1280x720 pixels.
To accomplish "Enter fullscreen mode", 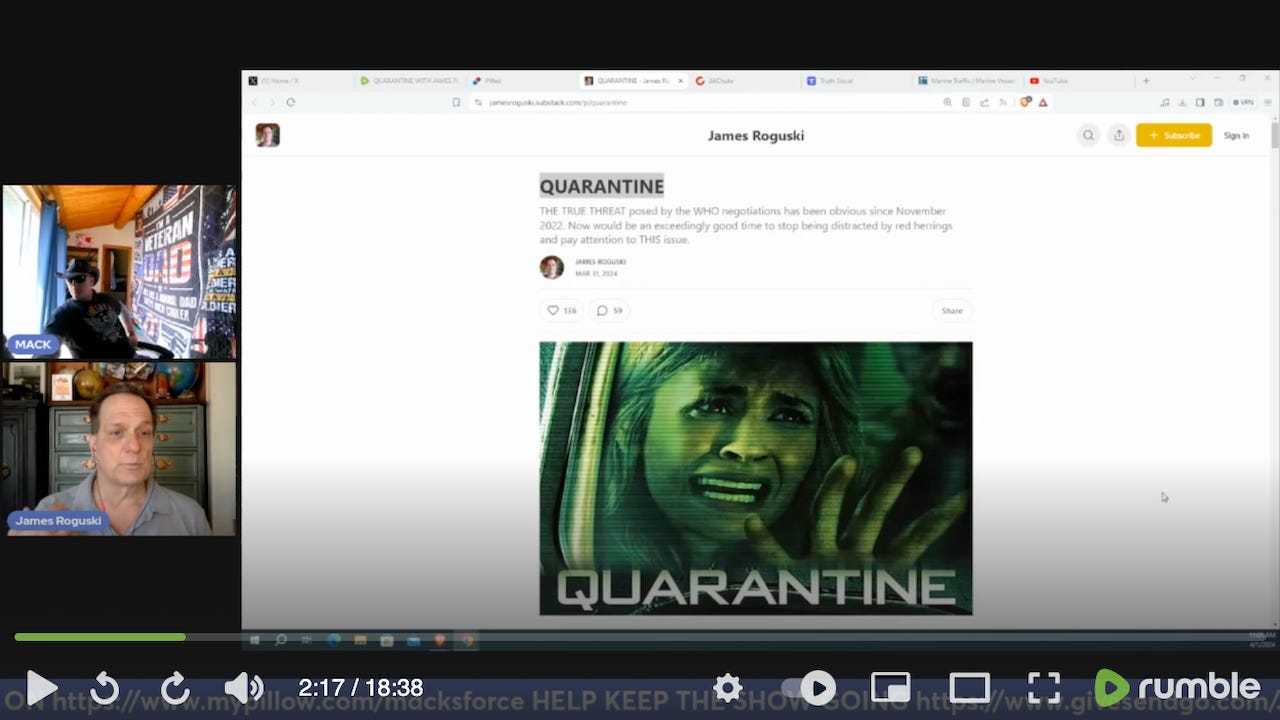I will [x=1044, y=688].
